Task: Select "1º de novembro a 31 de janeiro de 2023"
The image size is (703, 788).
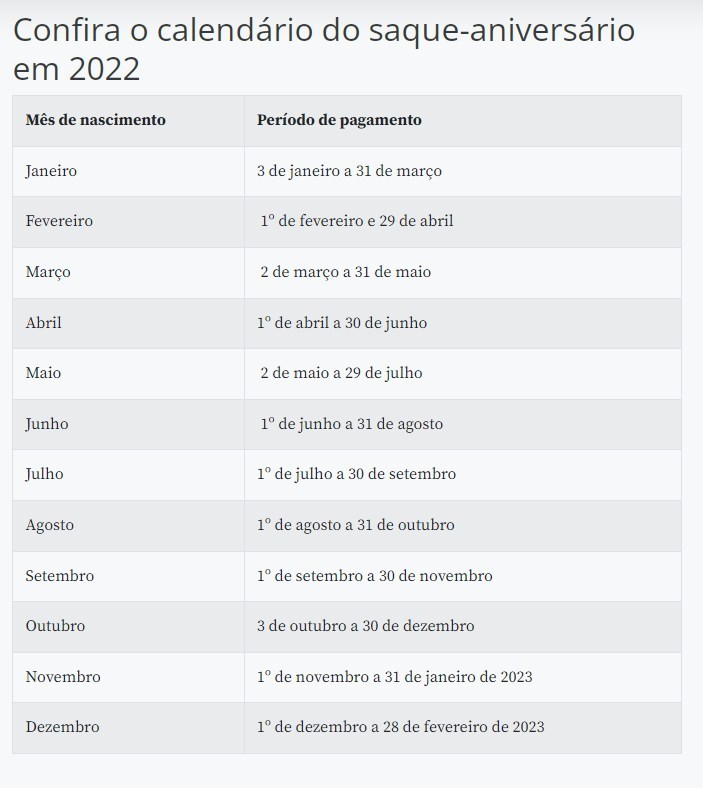Action: click(x=394, y=677)
